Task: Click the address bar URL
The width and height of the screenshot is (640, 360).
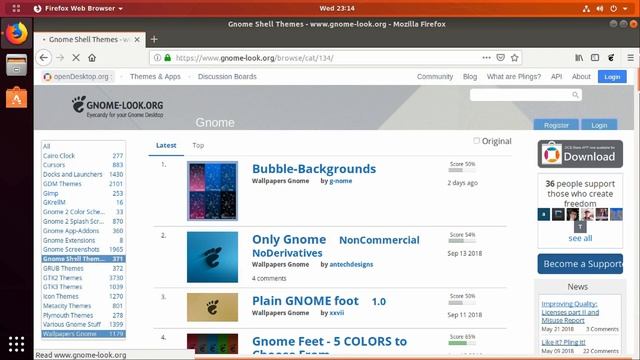Action: coord(255,58)
